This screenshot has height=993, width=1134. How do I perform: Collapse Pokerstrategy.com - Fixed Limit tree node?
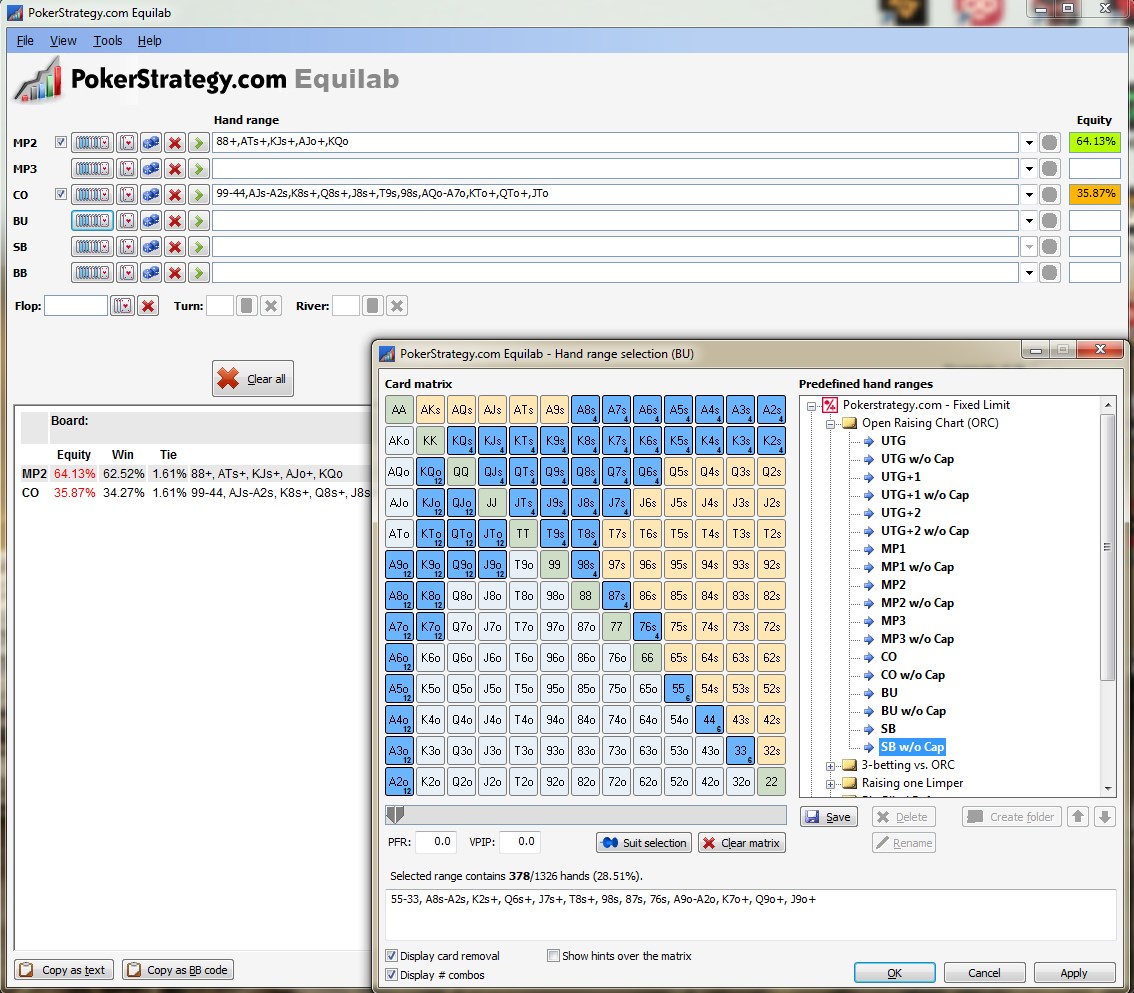click(811, 406)
